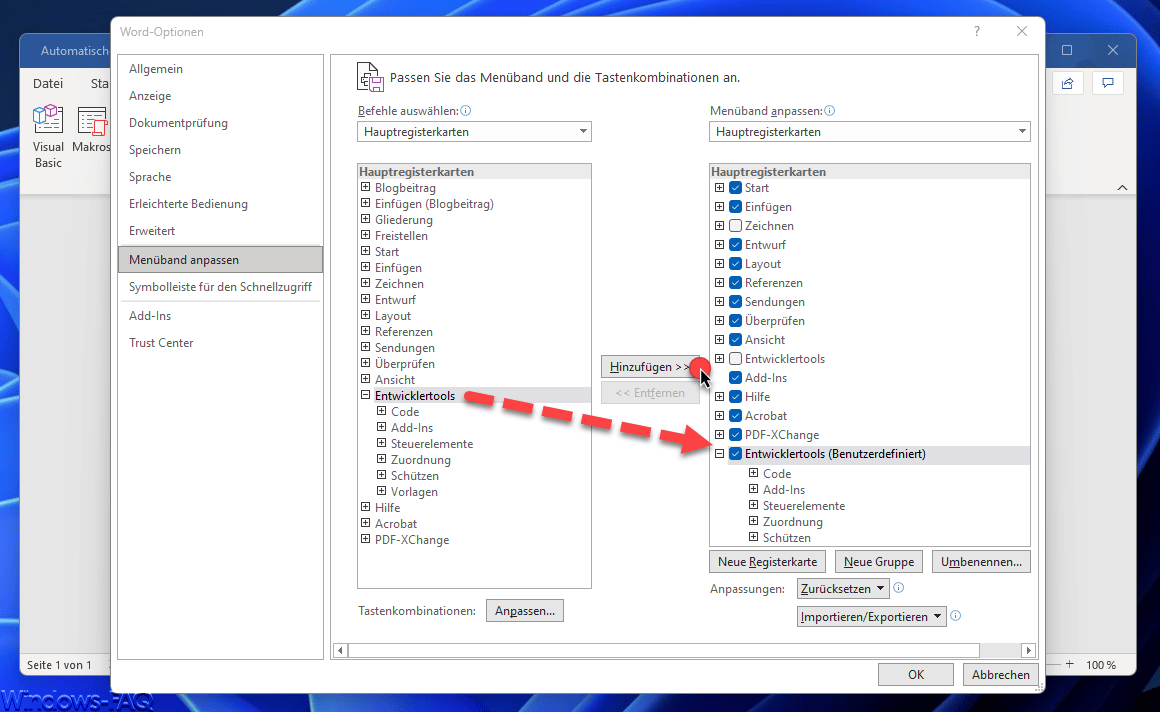Image resolution: width=1160 pixels, height=712 pixels.
Task: Click horizontal scrollbar right arrow
Action: (x=1028, y=651)
